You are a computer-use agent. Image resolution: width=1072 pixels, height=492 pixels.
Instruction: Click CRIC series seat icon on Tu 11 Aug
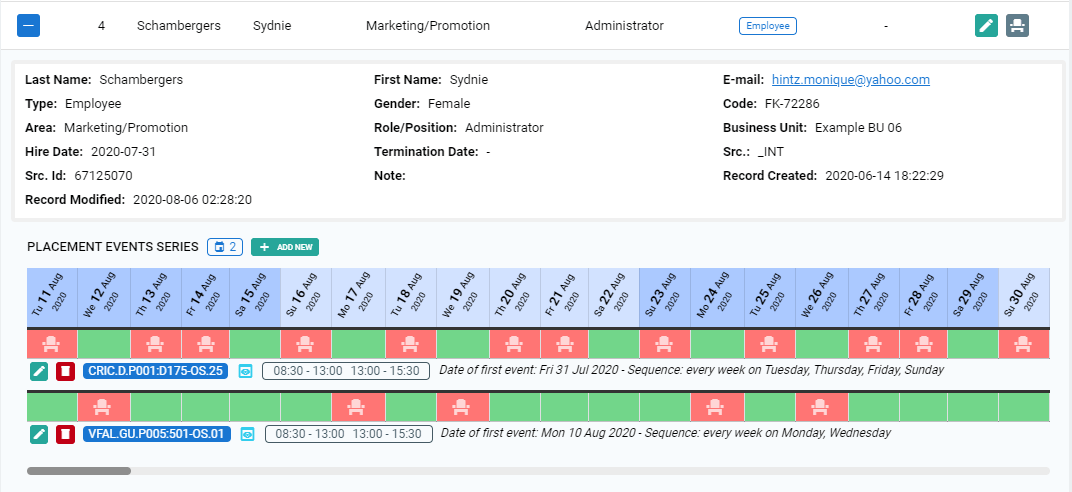pos(52,344)
